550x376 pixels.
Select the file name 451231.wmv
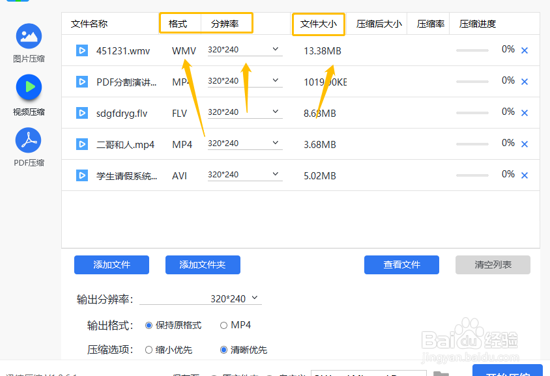(123, 51)
